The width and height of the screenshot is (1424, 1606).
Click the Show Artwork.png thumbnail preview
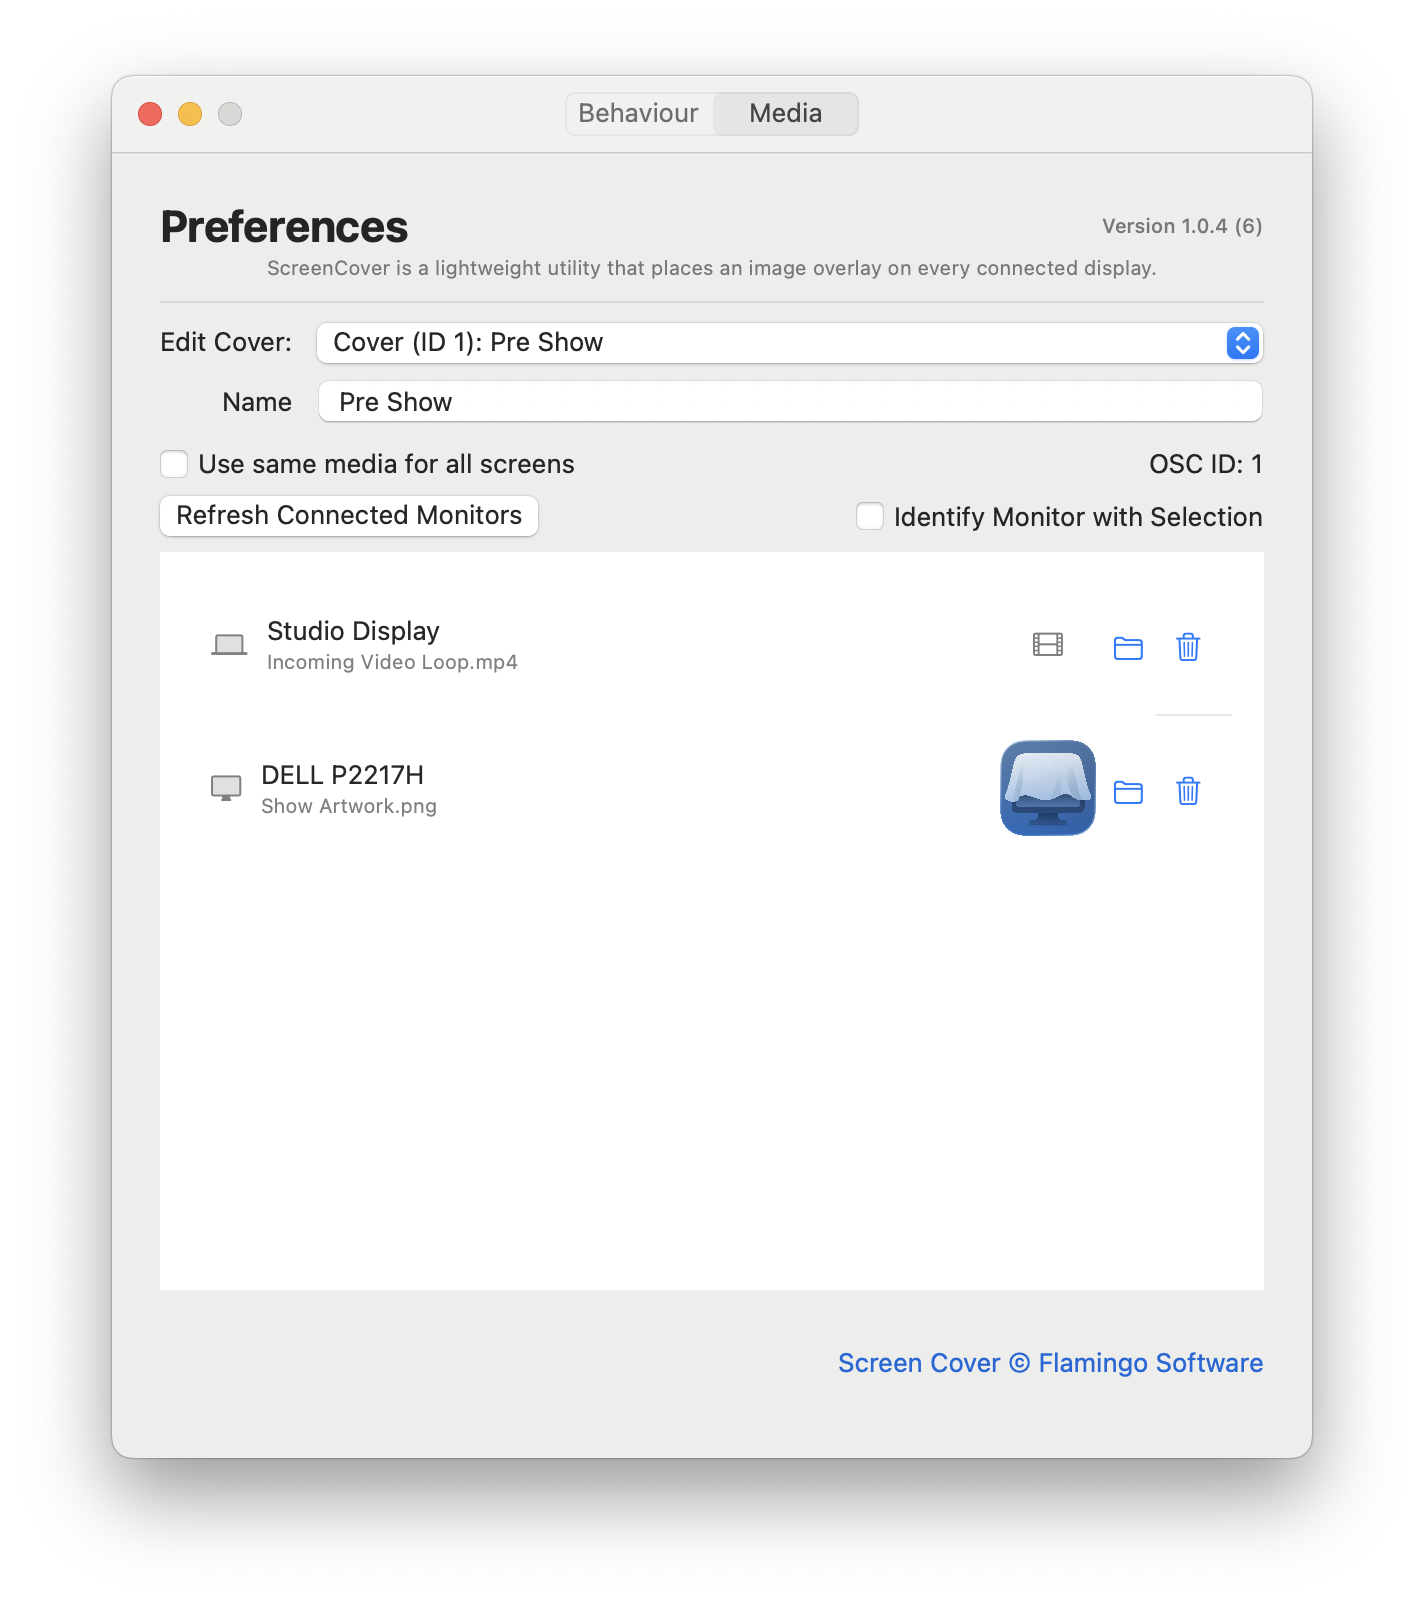click(1048, 788)
